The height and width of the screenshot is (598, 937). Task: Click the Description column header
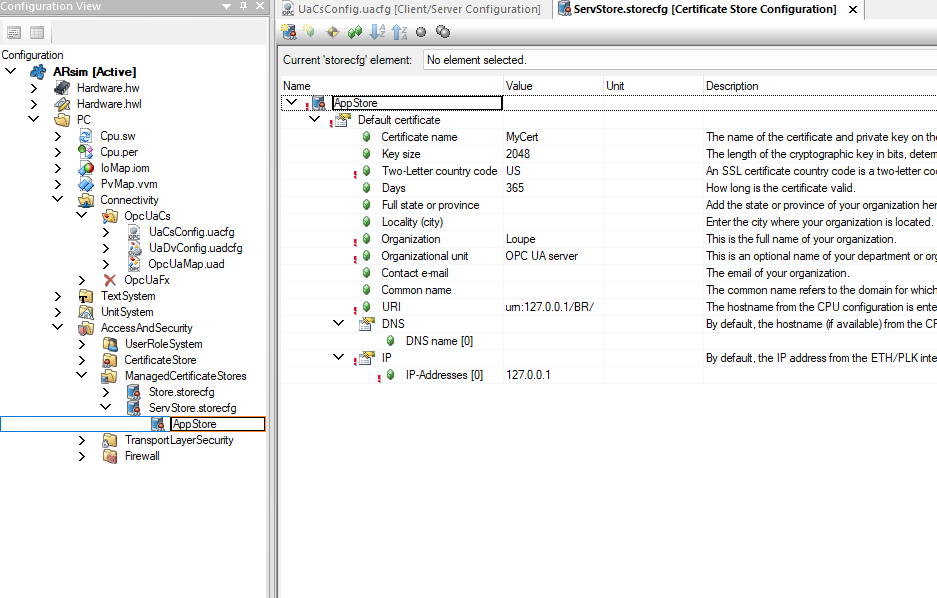(820, 86)
